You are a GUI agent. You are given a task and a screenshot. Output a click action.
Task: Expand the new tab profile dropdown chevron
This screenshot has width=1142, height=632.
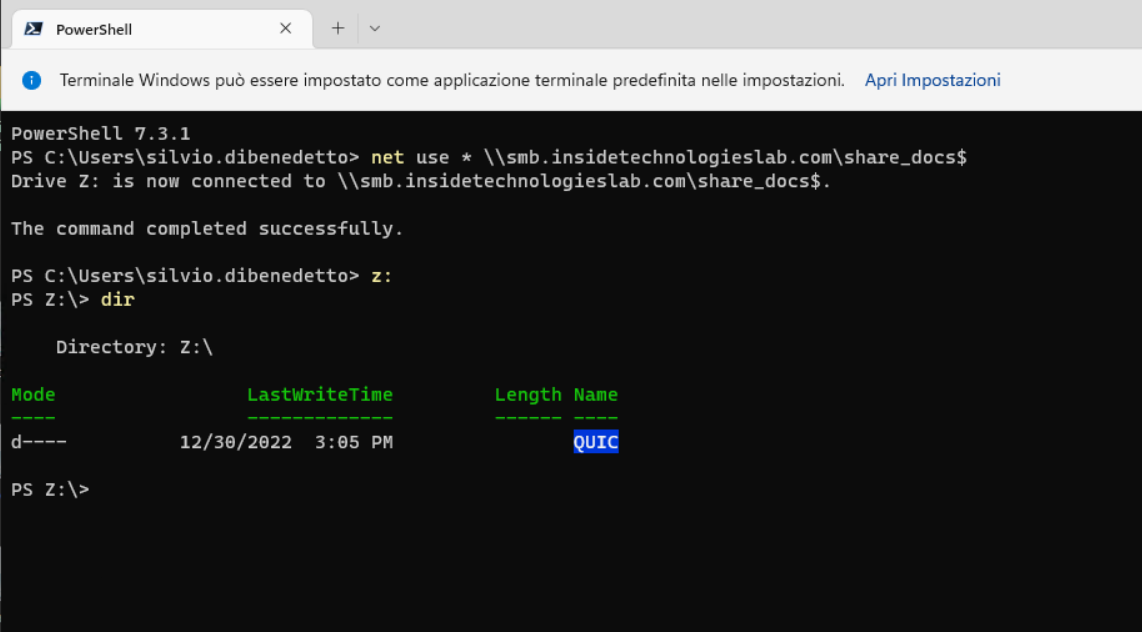(375, 29)
